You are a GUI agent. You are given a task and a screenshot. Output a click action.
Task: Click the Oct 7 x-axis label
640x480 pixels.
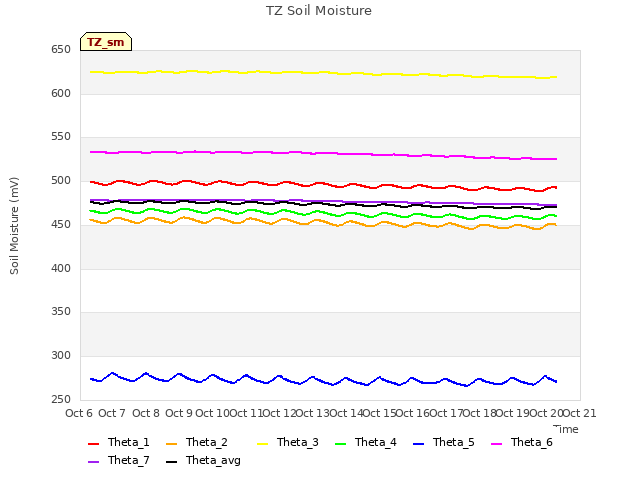coord(112,413)
